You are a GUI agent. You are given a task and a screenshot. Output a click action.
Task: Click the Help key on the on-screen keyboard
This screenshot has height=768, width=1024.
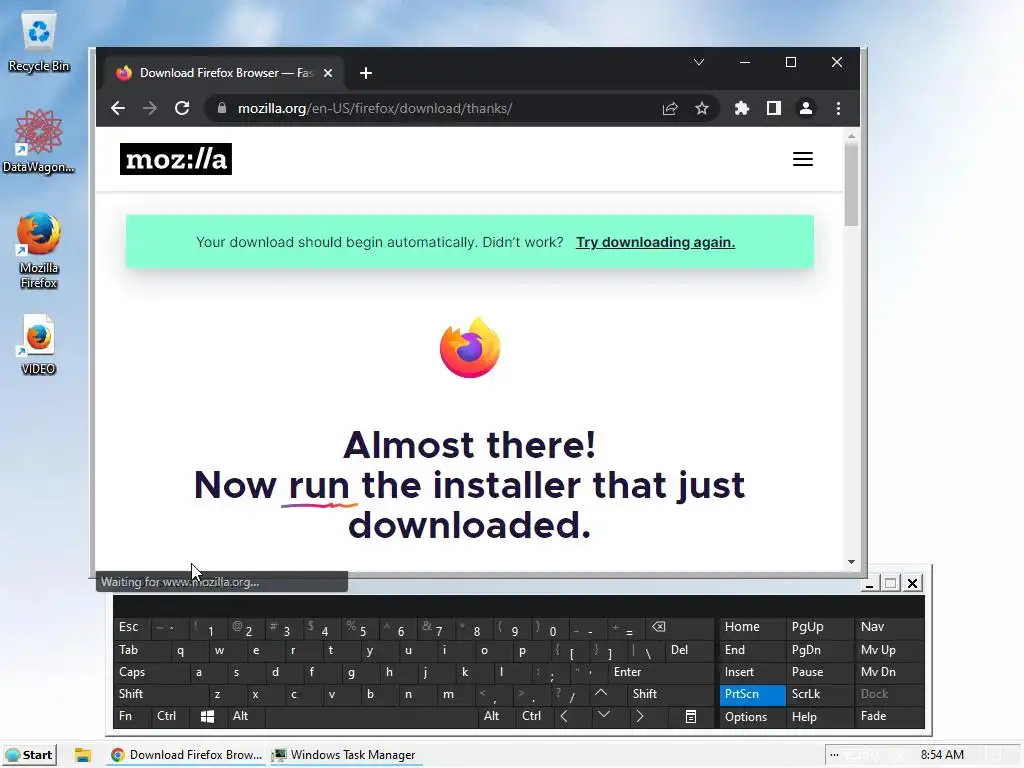pyautogui.click(x=819, y=716)
